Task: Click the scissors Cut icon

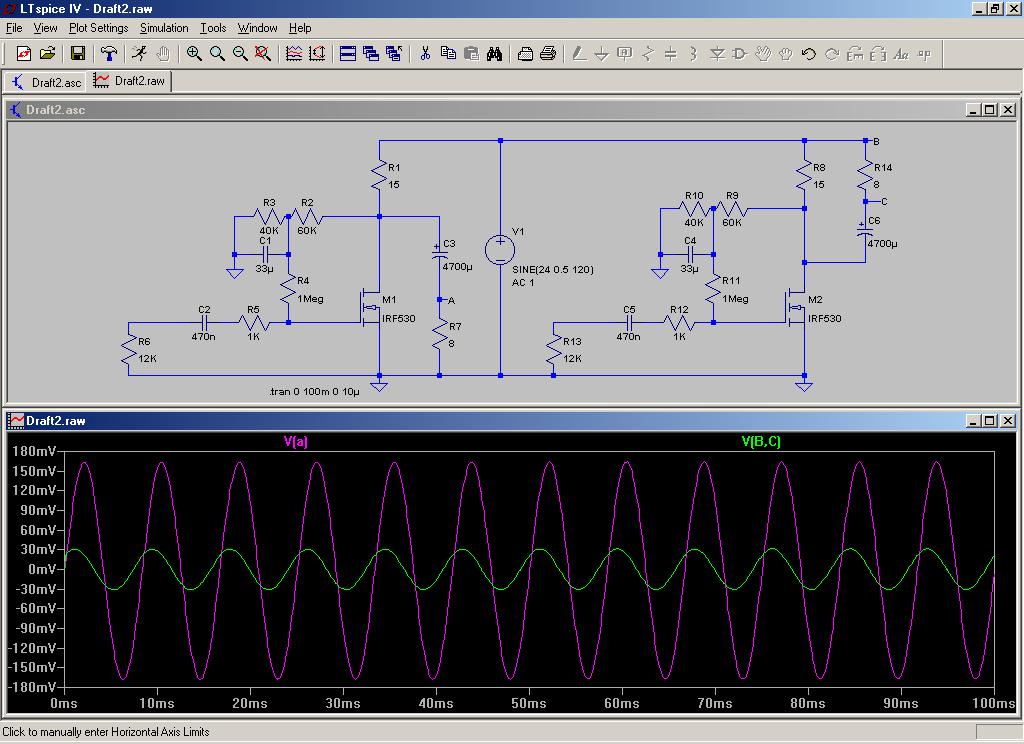Action: (425, 54)
